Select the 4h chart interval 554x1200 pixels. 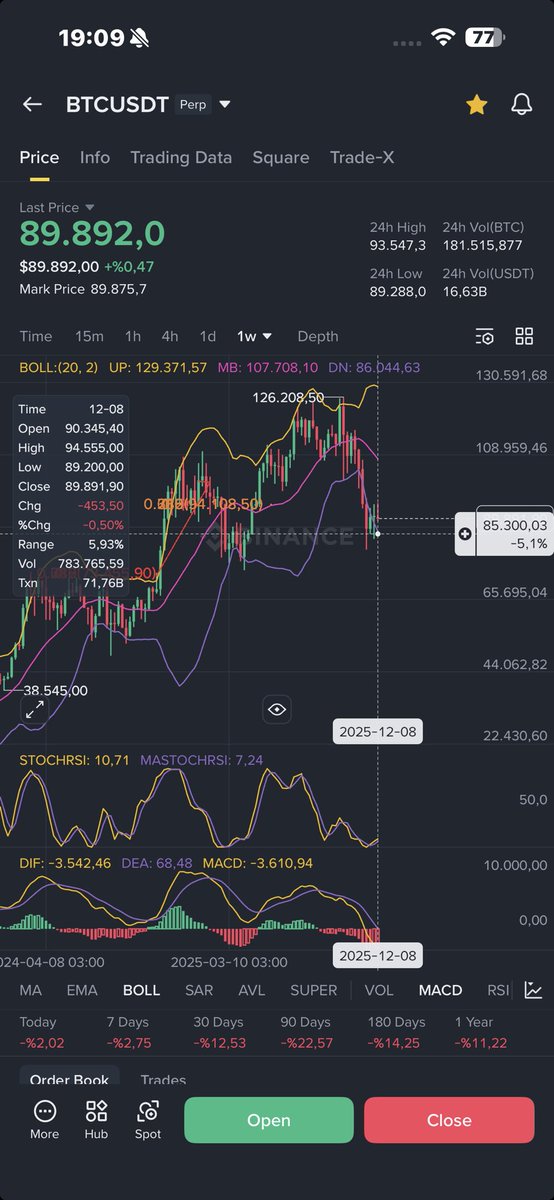[x=170, y=336]
